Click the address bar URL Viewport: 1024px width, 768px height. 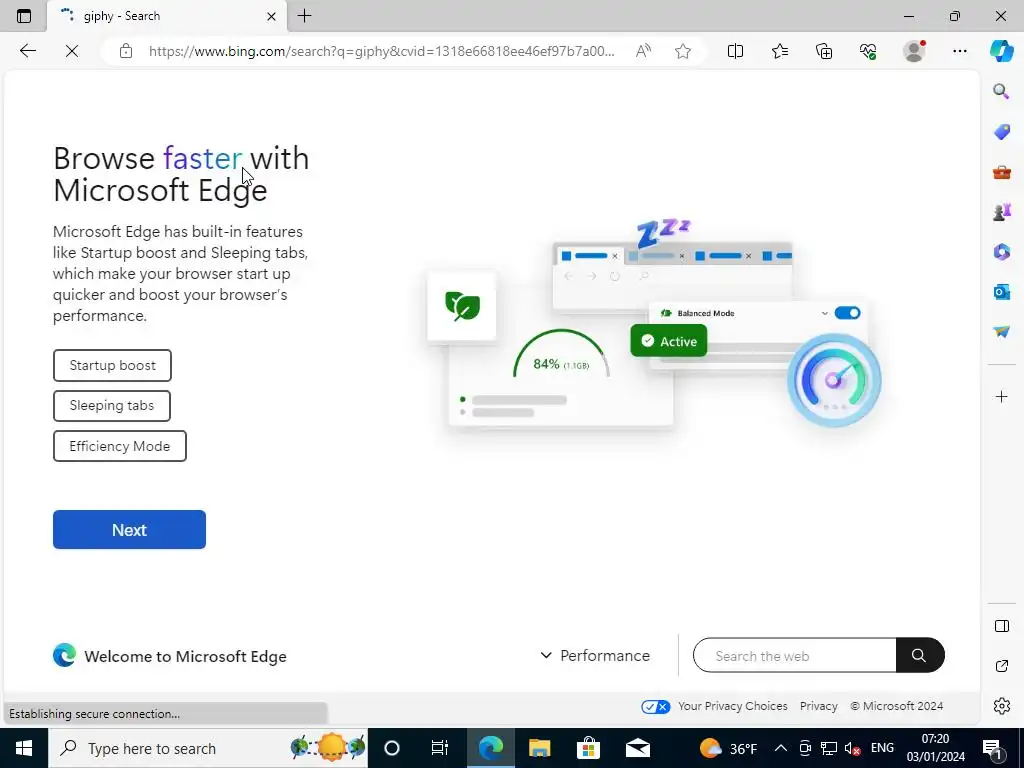tap(381, 51)
